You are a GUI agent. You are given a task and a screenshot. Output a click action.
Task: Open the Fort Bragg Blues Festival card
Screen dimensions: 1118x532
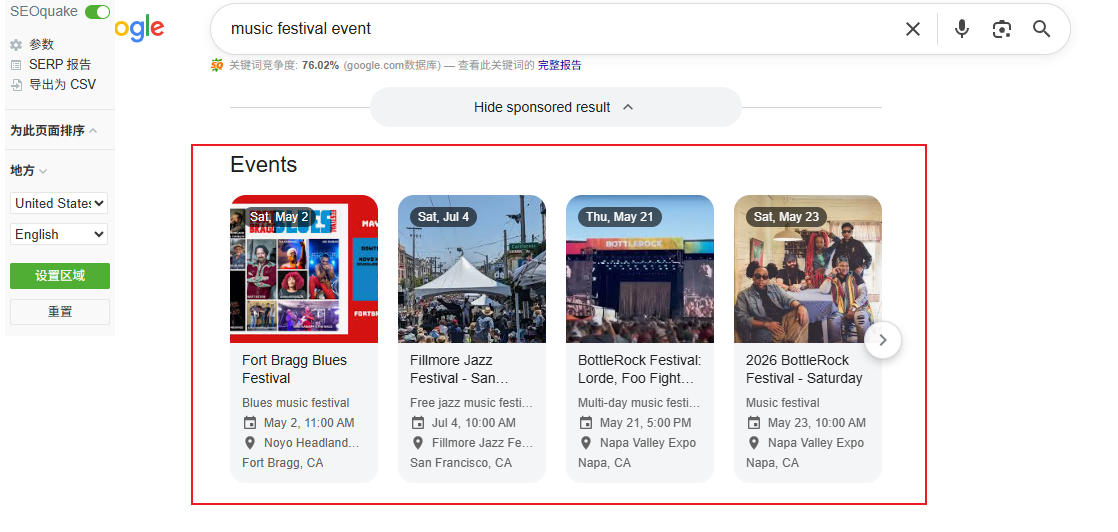[304, 369]
